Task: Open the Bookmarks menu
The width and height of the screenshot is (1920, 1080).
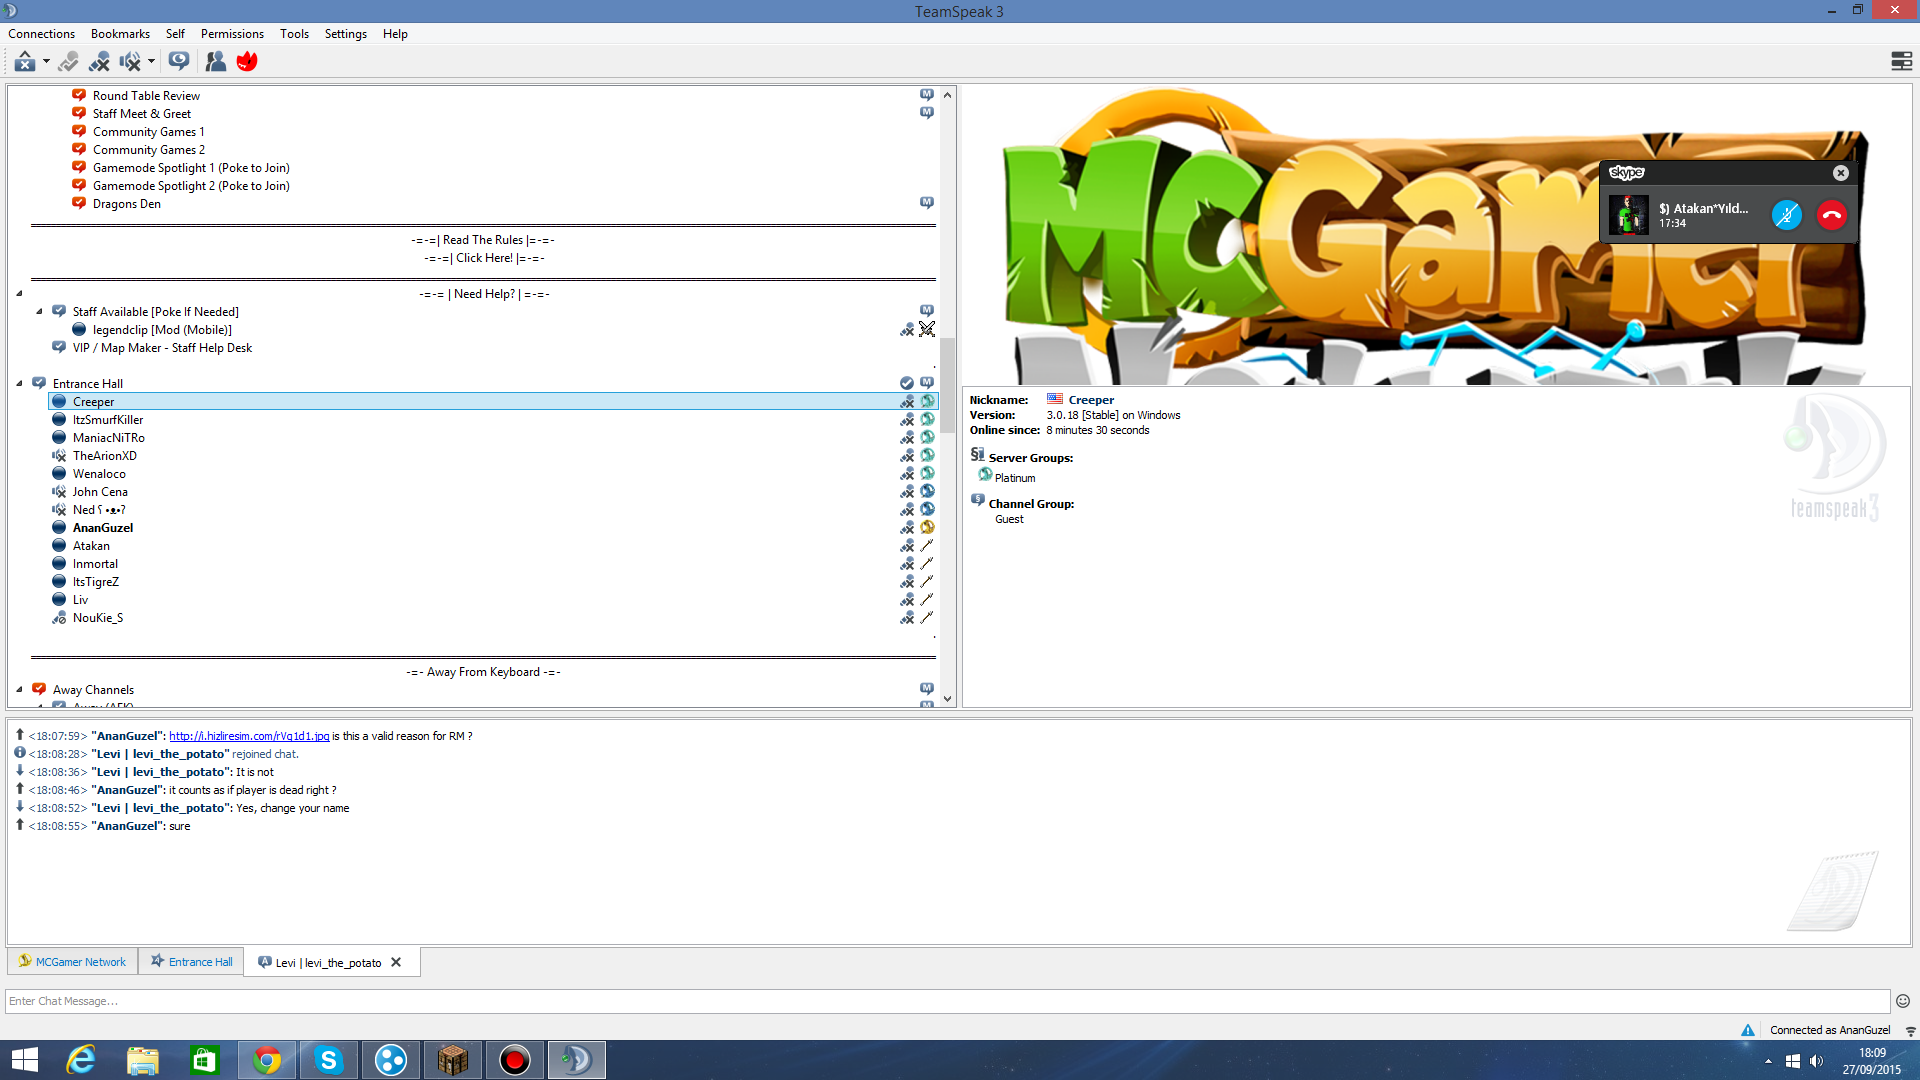Action: pos(120,34)
